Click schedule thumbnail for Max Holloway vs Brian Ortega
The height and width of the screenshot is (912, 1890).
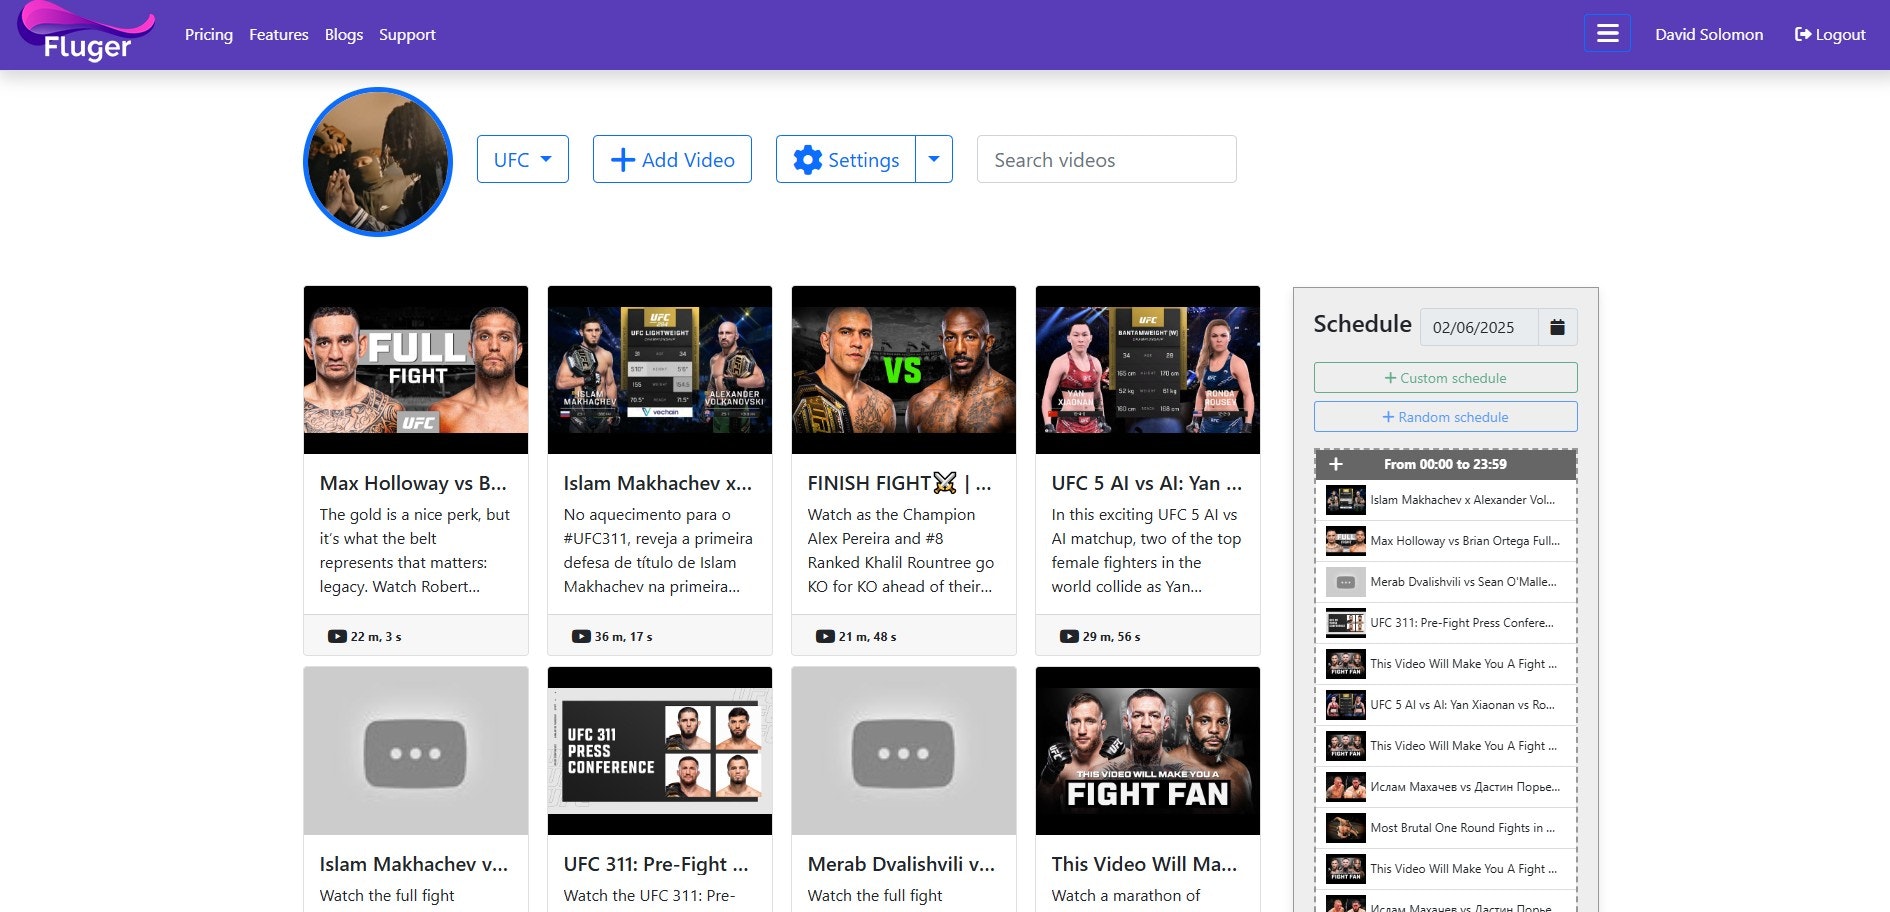[1345, 541]
